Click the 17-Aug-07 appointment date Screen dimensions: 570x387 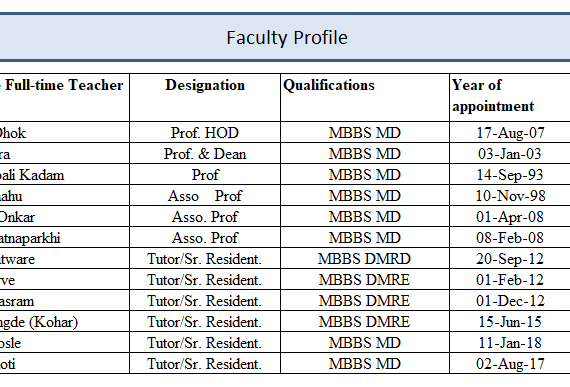point(510,132)
